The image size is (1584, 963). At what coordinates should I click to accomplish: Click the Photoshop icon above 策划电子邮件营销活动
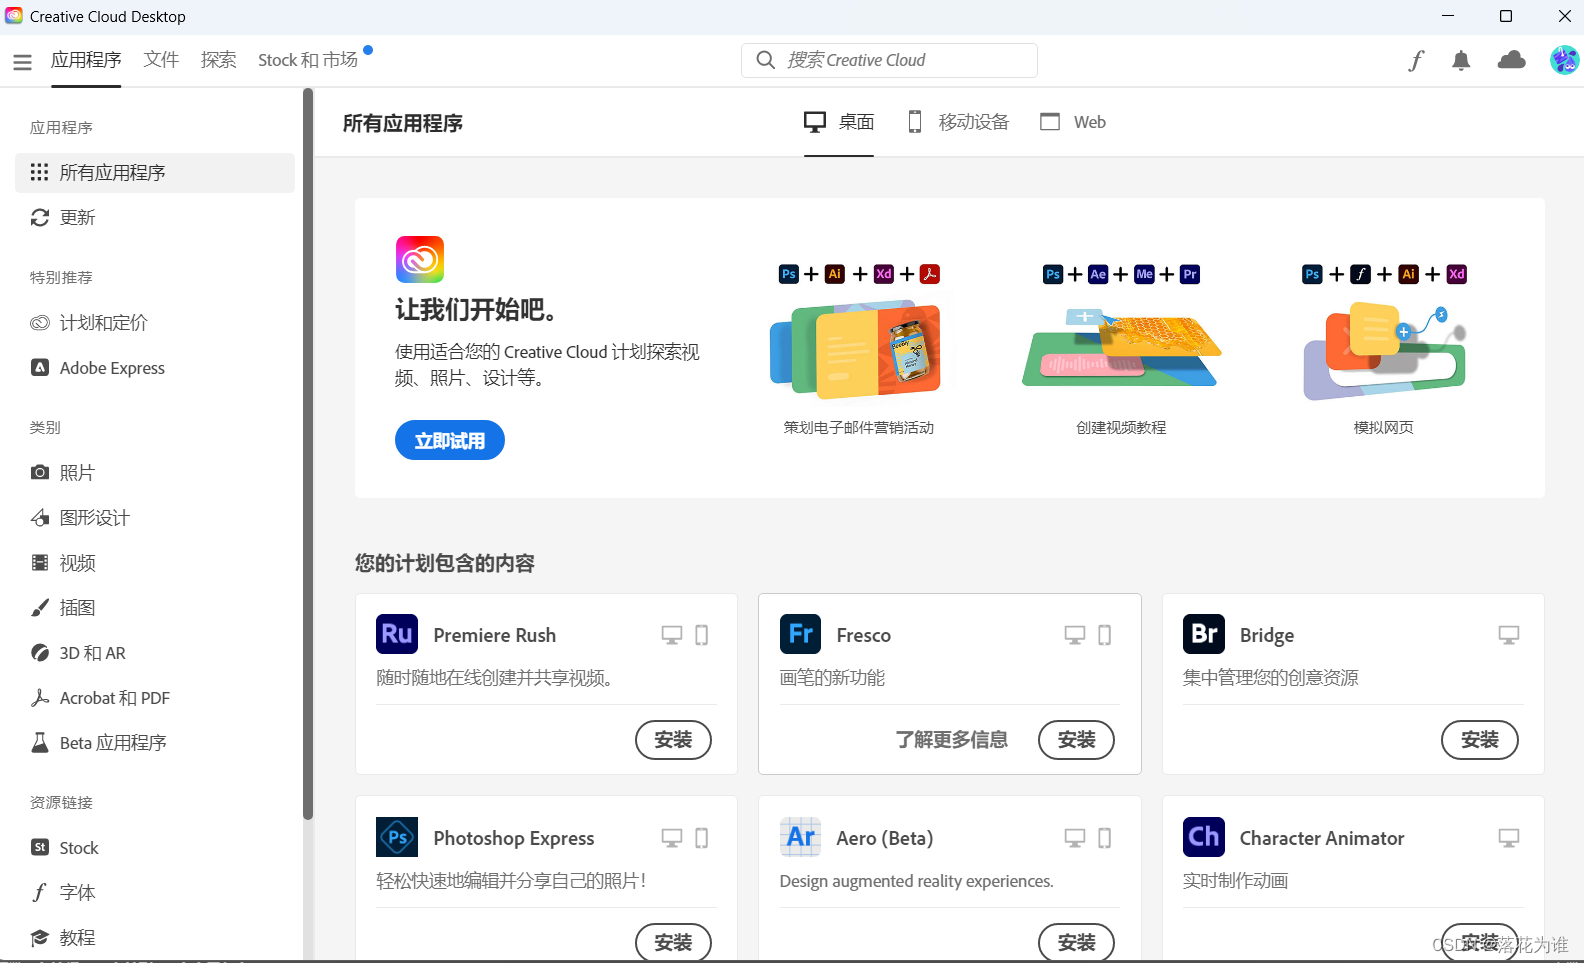pos(789,274)
